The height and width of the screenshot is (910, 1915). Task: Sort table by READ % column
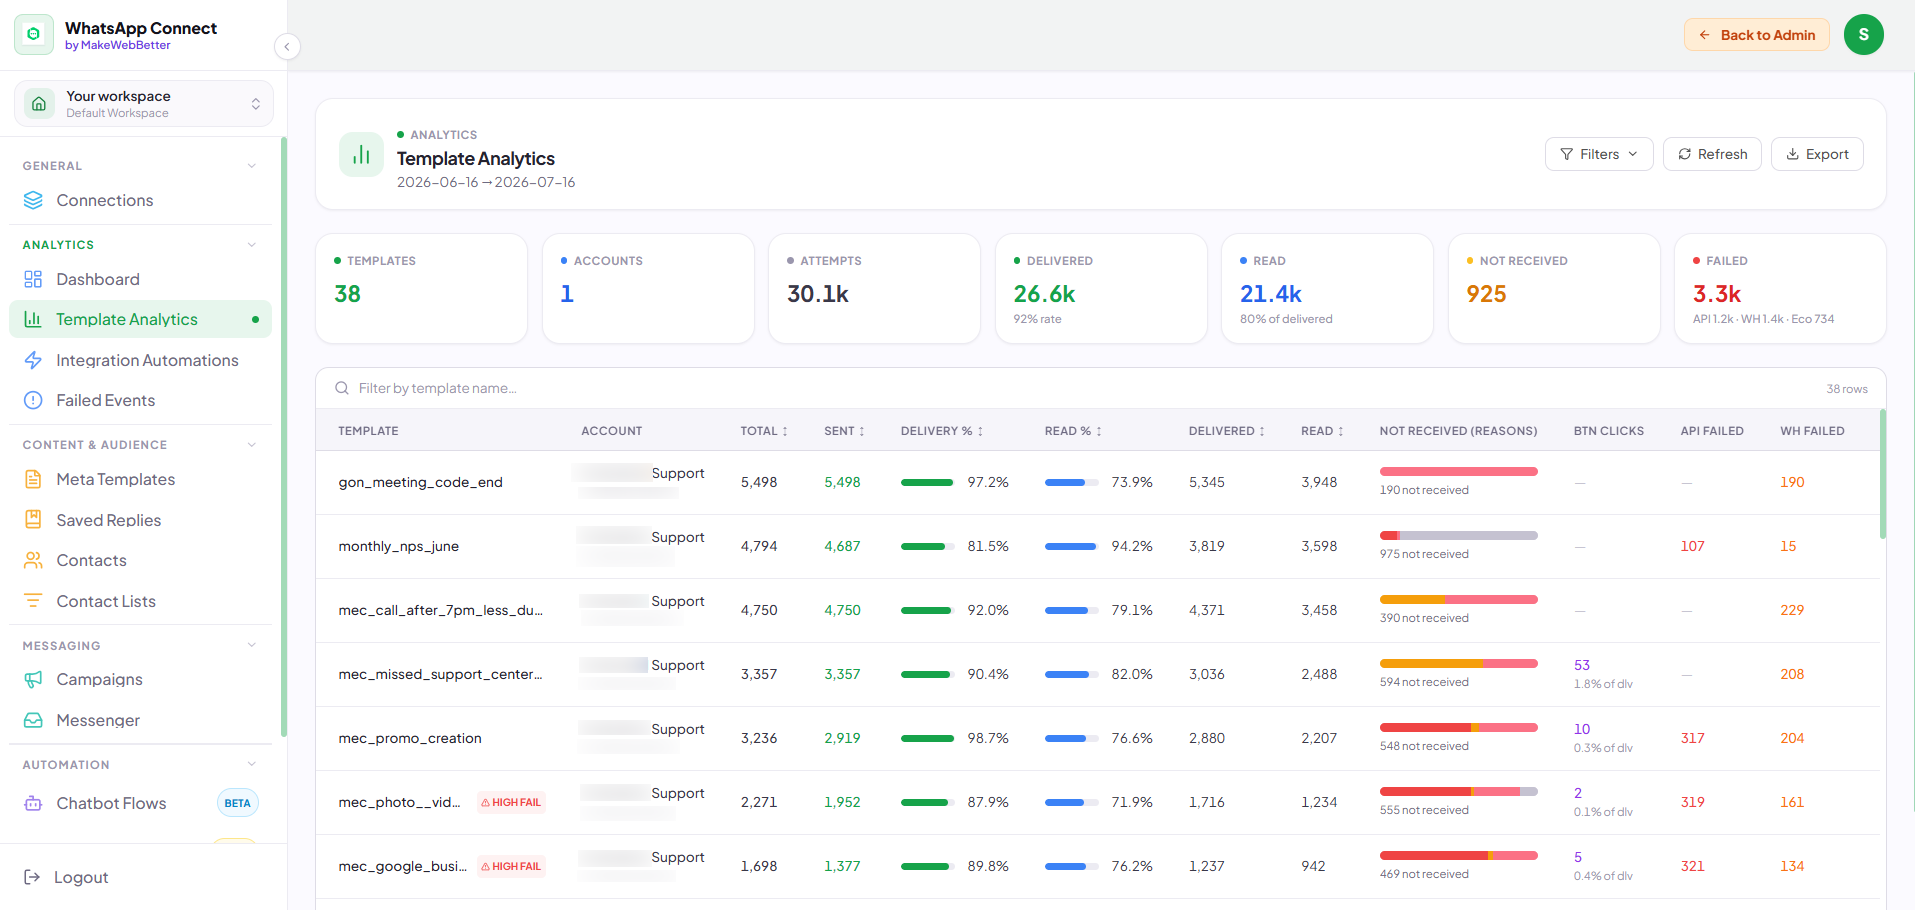coord(1073,431)
